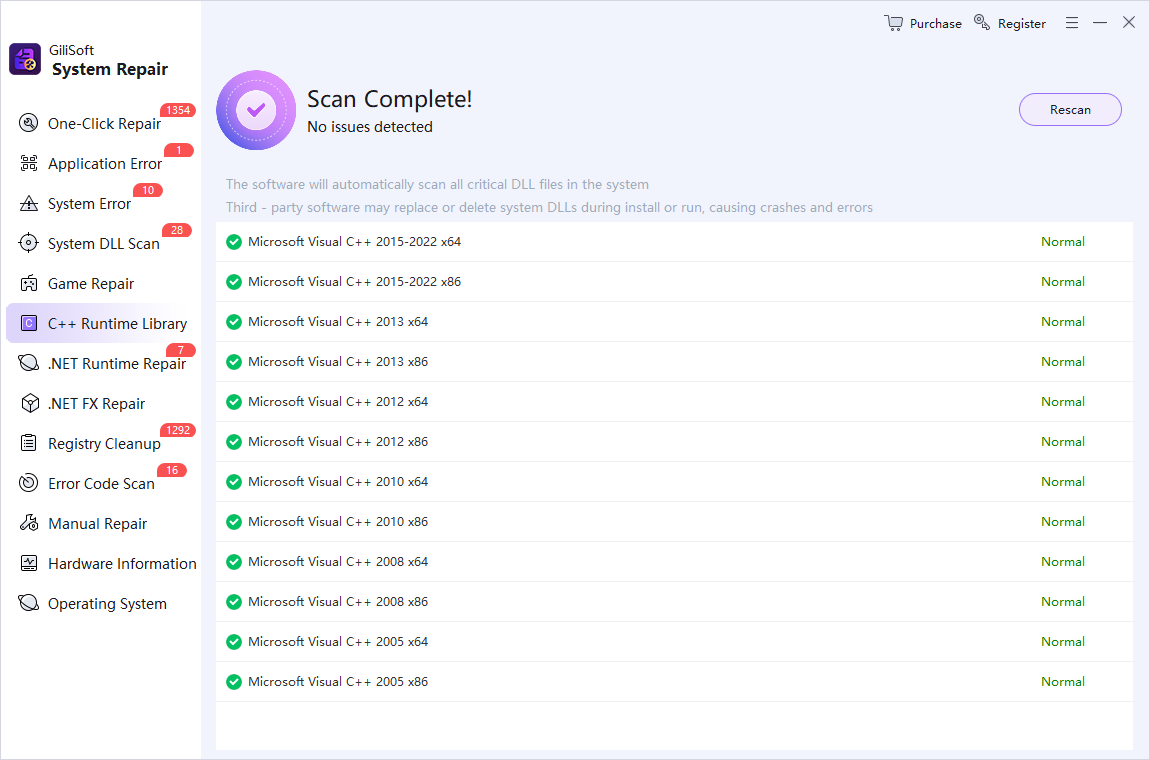
Task: Select the C++ Runtime Library tab
Action: tap(101, 323)
